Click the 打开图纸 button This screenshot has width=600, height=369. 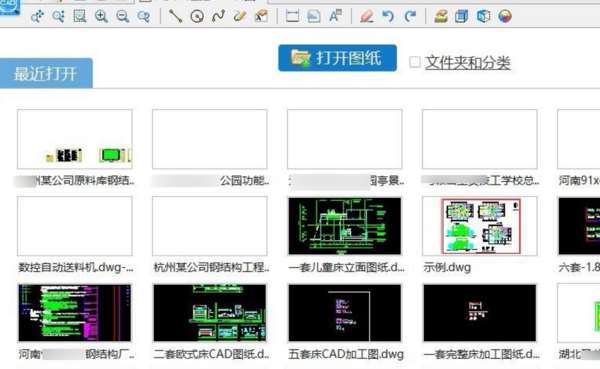[338, 58]
